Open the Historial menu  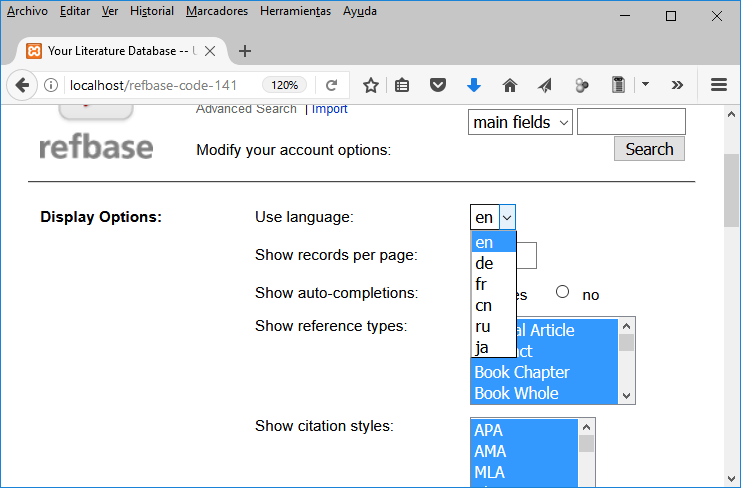[x=152, y=11]
